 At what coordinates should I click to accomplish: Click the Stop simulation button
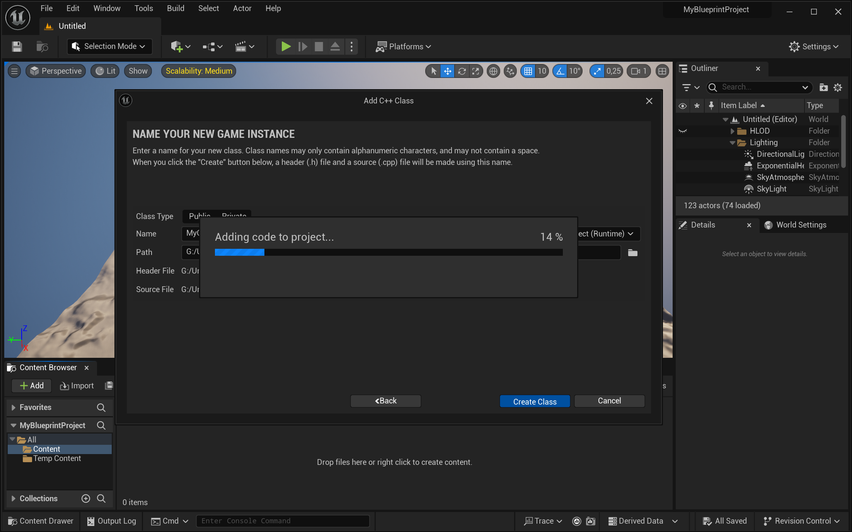pos(319,47)
